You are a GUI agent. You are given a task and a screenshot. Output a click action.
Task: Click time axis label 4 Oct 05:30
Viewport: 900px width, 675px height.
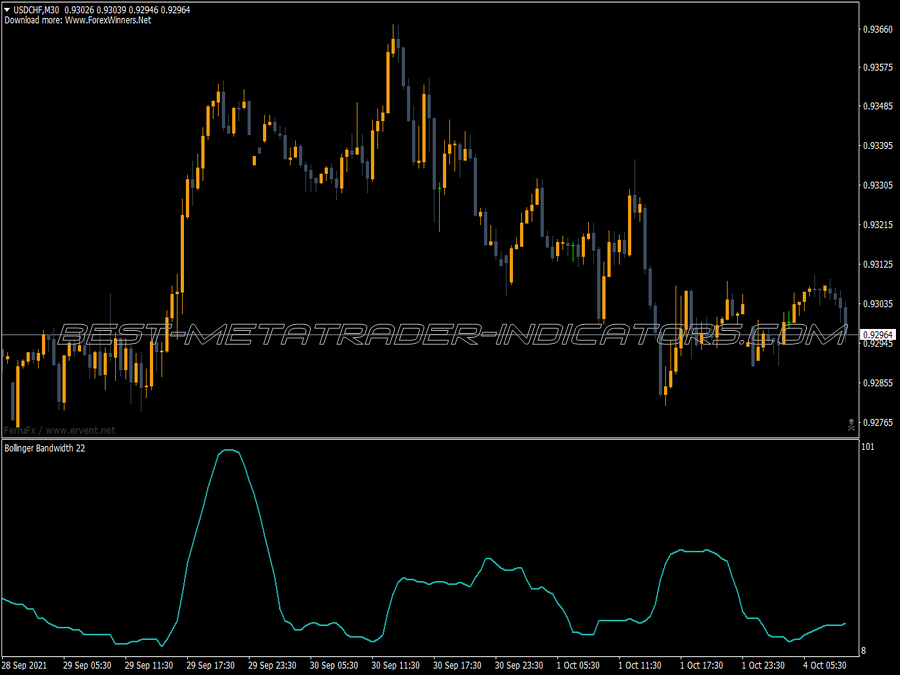point(825,665)
